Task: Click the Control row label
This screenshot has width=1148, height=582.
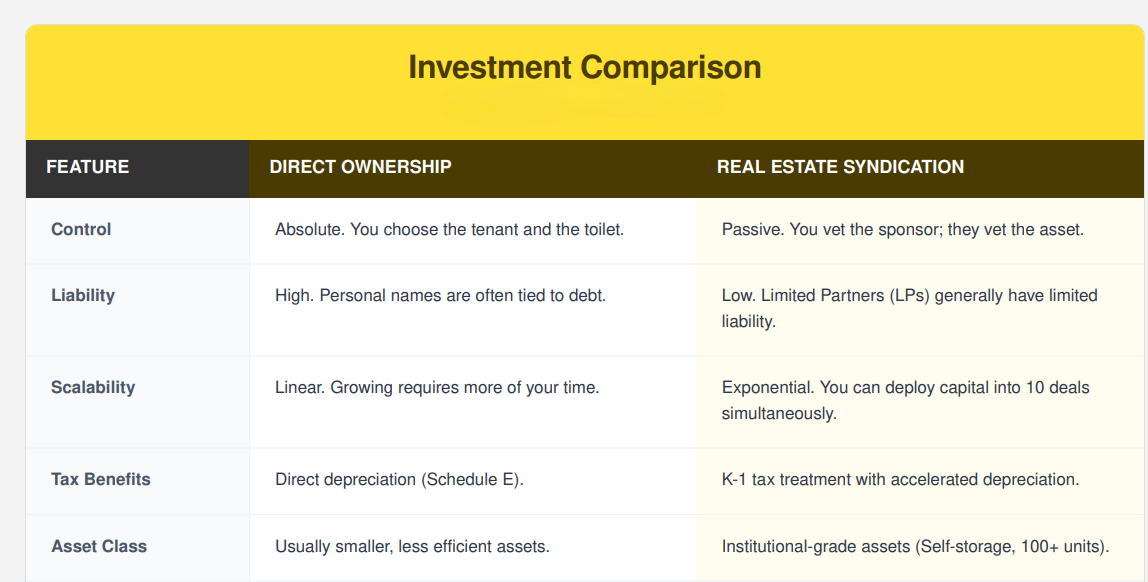Action: point(81,229)
